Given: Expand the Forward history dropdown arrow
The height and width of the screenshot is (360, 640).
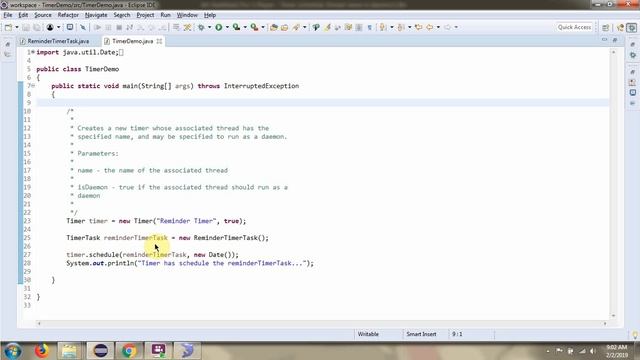Looking at the screenshot, I should pos(456,27).
